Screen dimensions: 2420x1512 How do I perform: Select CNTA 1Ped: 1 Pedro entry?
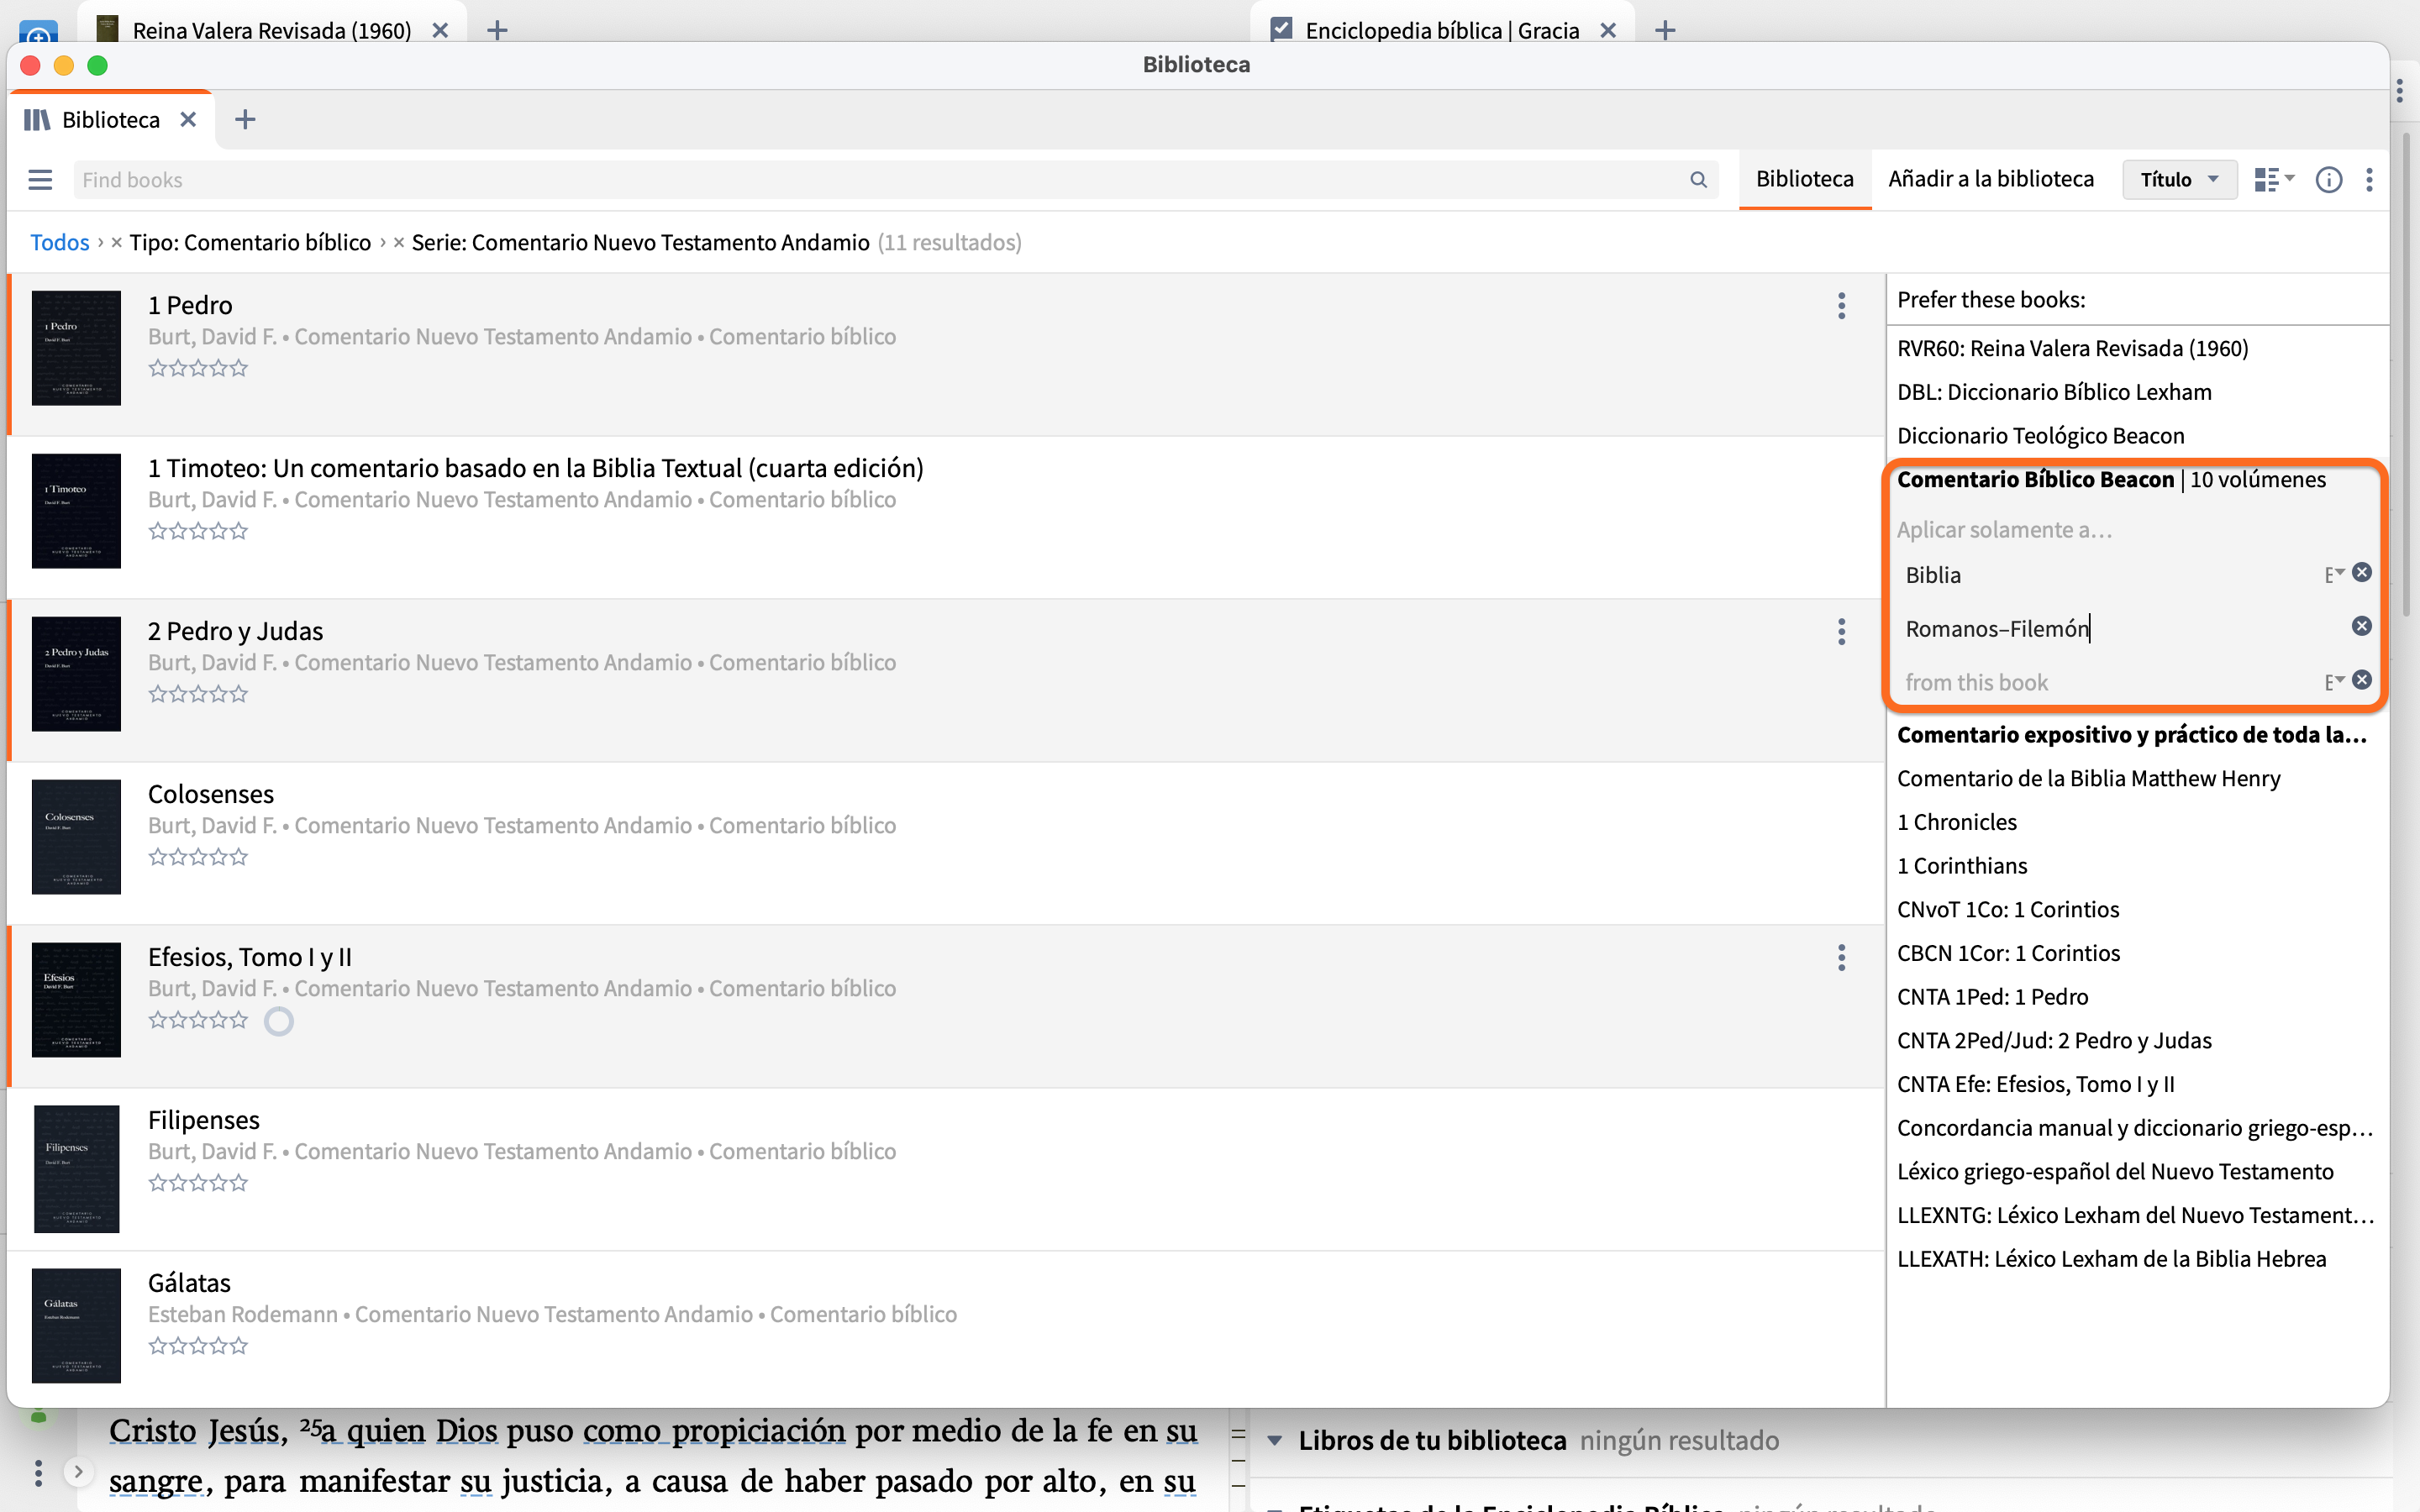pos(1992,997)
